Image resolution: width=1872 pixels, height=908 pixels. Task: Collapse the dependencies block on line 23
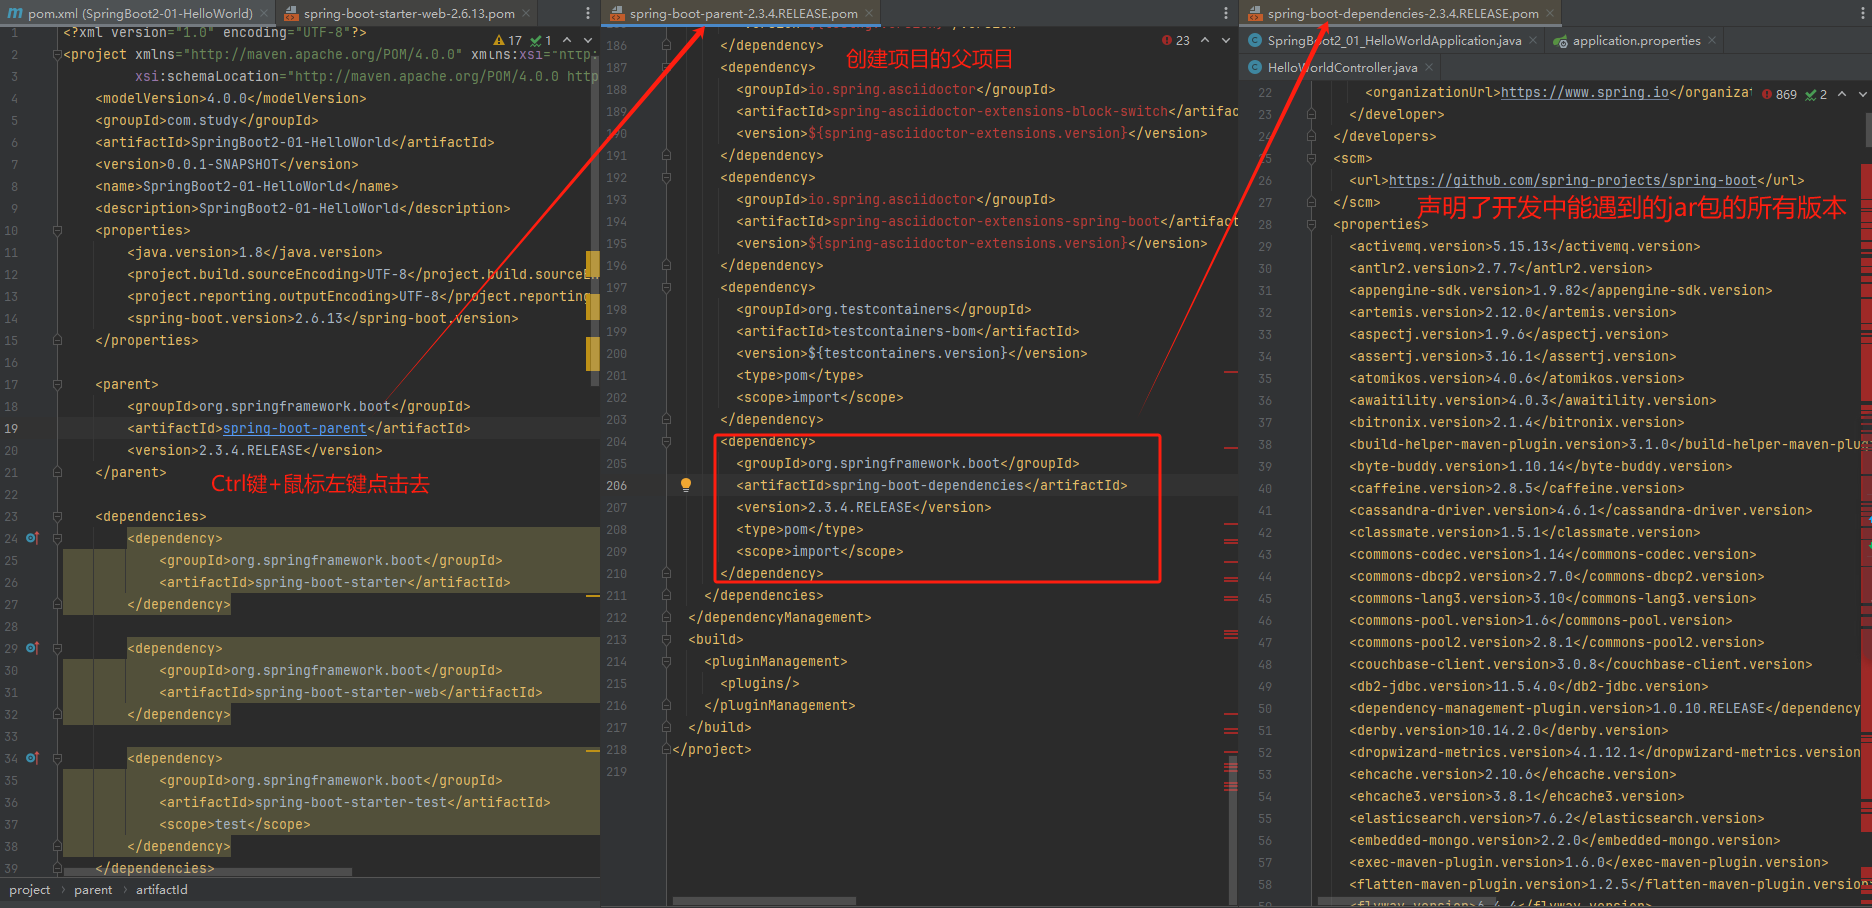57,516
